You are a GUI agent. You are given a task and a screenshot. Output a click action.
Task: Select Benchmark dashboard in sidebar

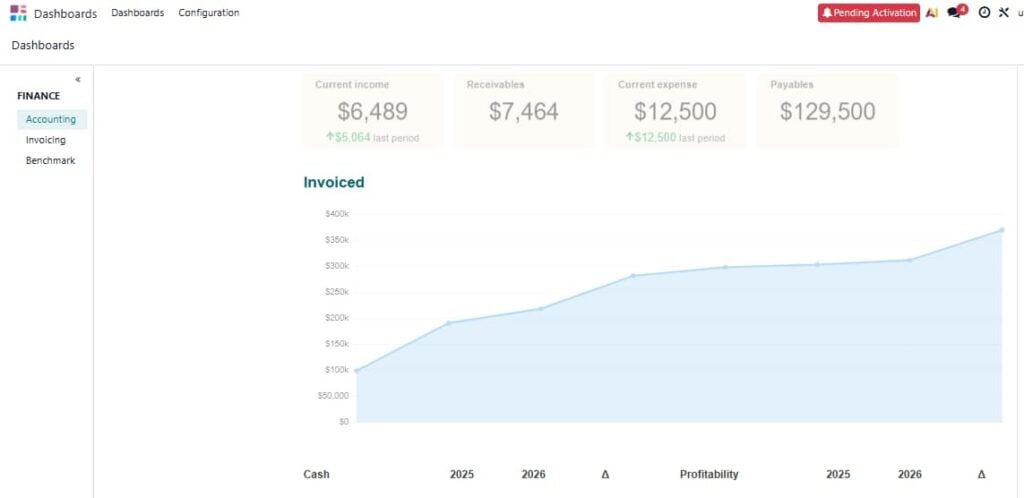click(x=50, y=160)
